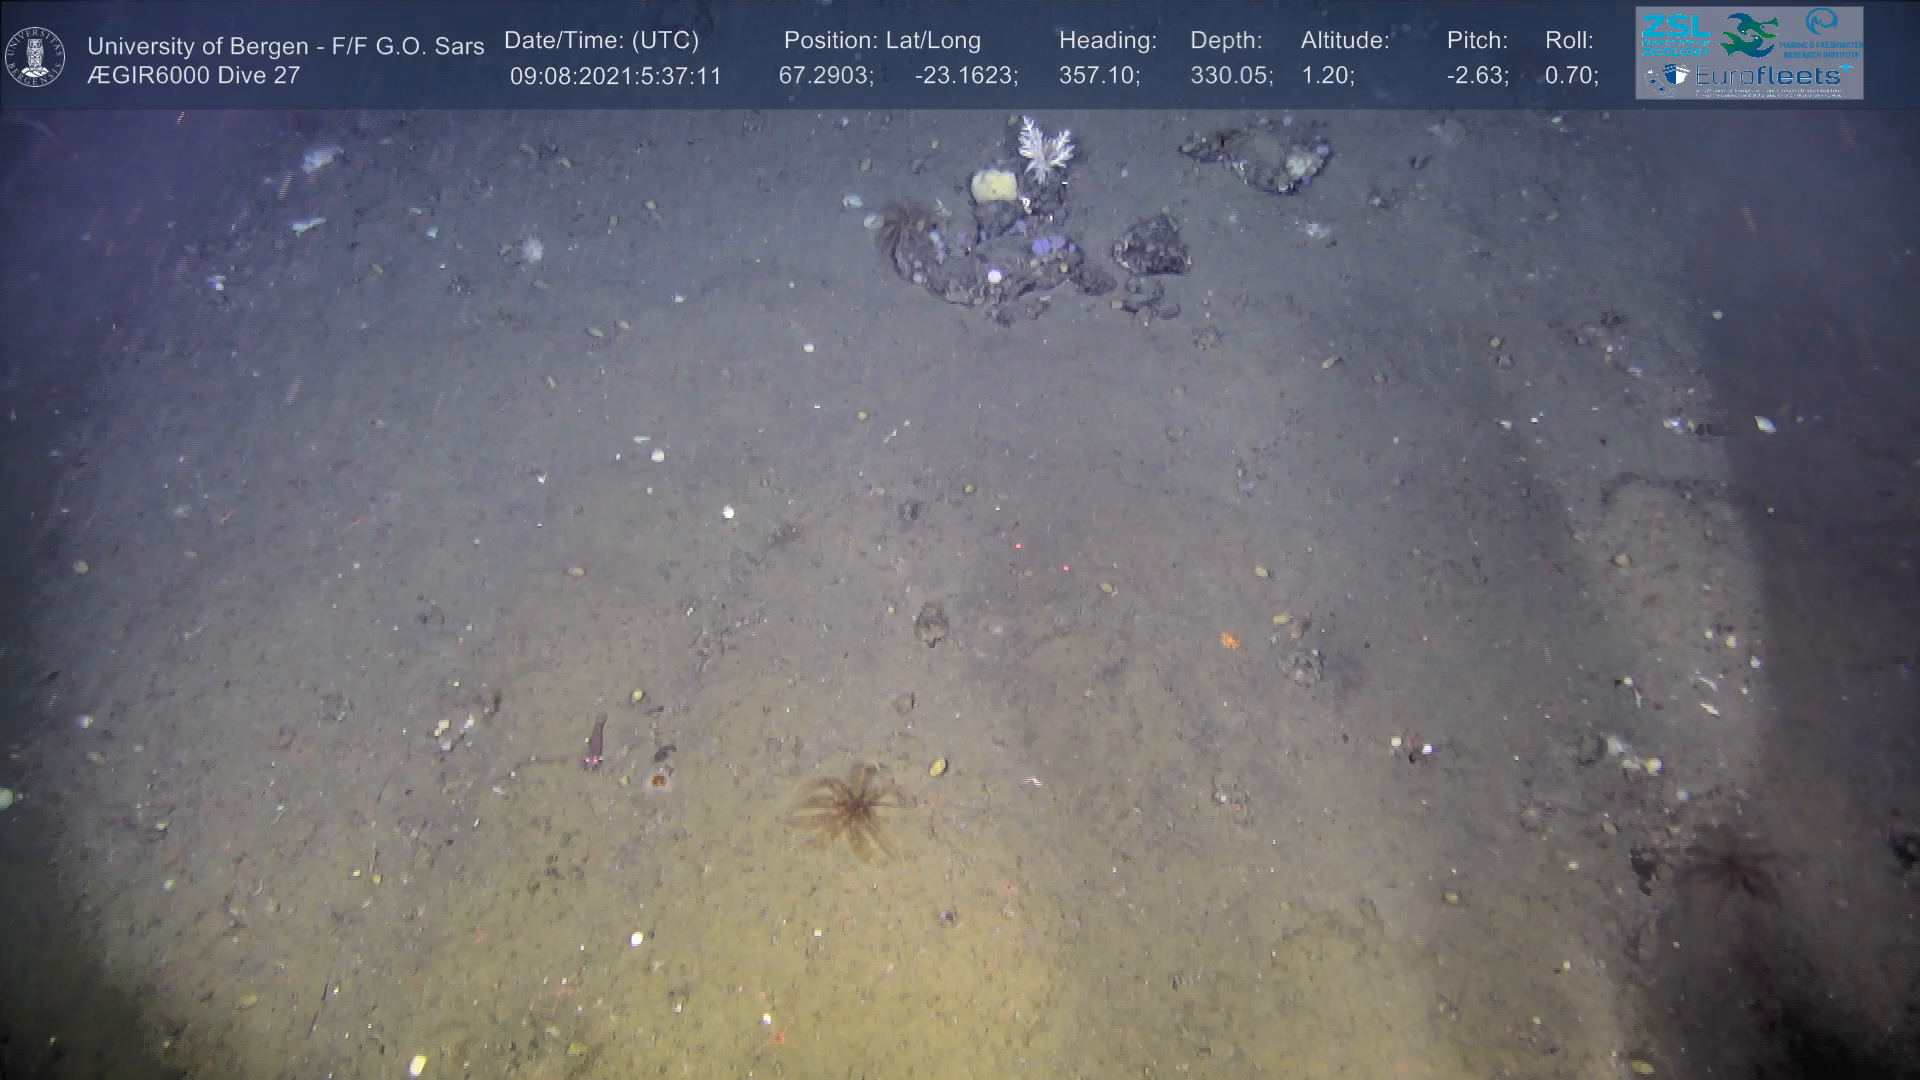Click the Date/Time: (UTC) header
Image resolution: width=1920 pixels, height=1080 pixels.
601,41
